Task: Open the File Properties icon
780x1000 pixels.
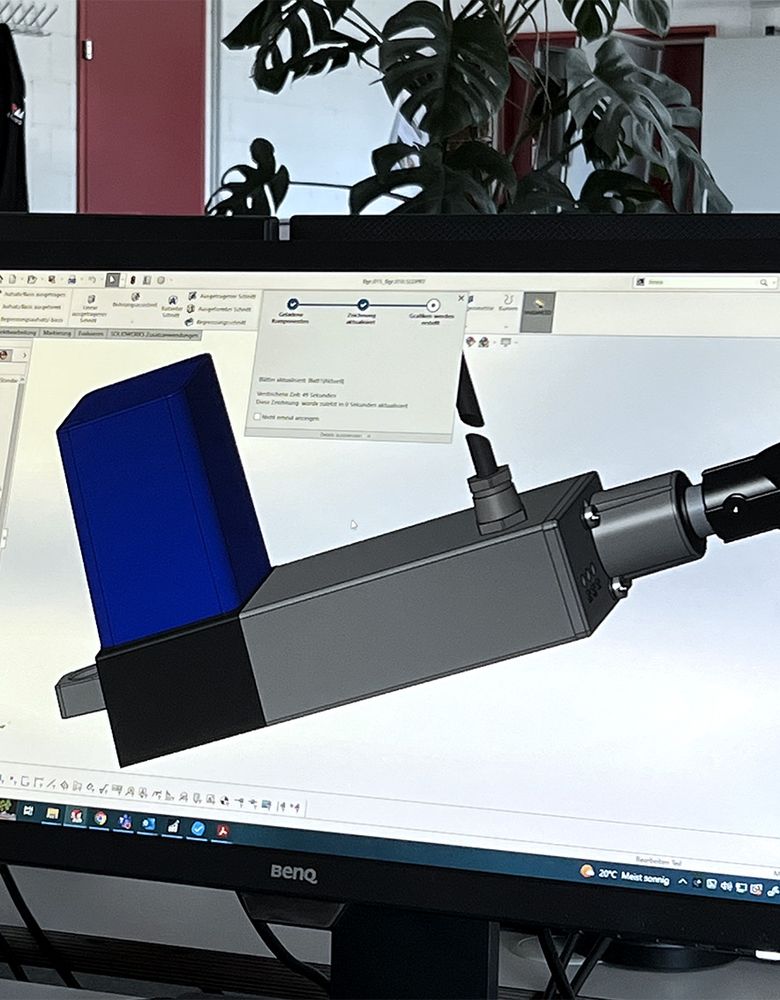Action: coord(147,281)
